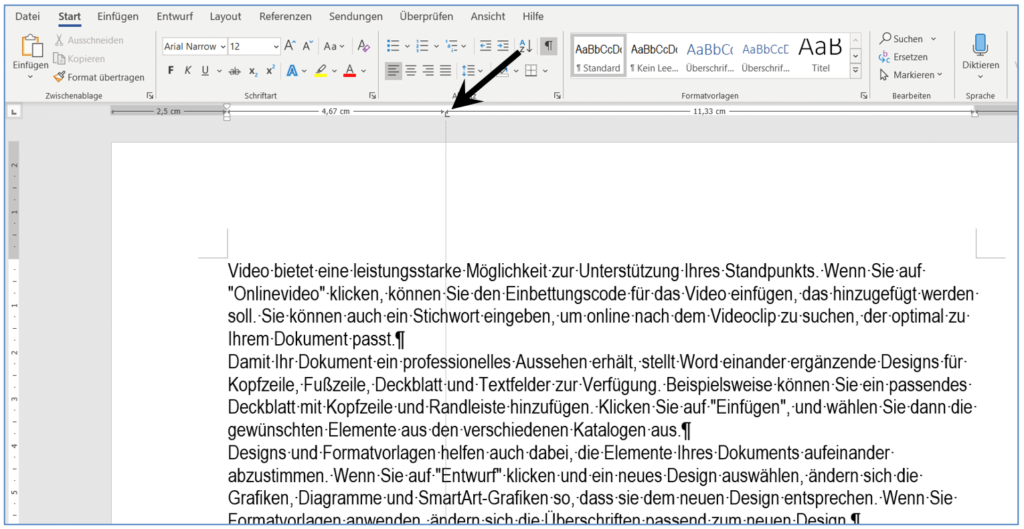Screen dimensions: 1024x529
Task: Switch to Ansicht tab
Action: (x=487, y=16)
